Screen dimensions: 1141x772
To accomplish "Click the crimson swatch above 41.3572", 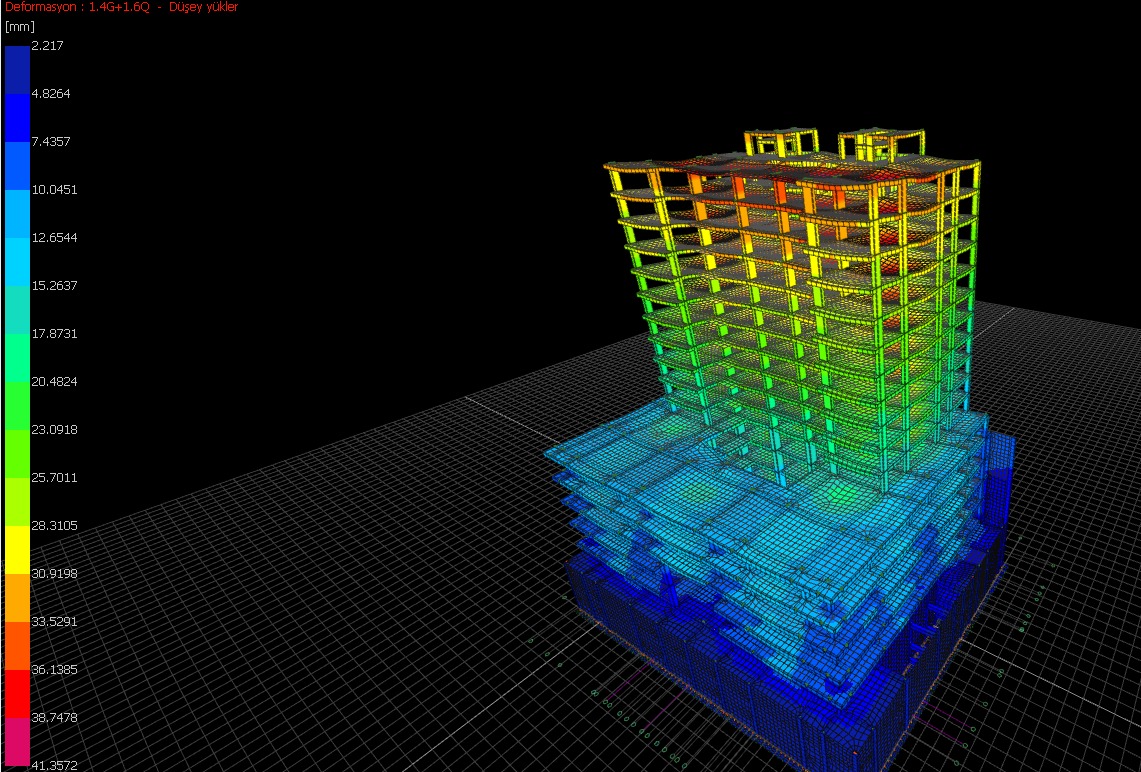I will [17, 741].
